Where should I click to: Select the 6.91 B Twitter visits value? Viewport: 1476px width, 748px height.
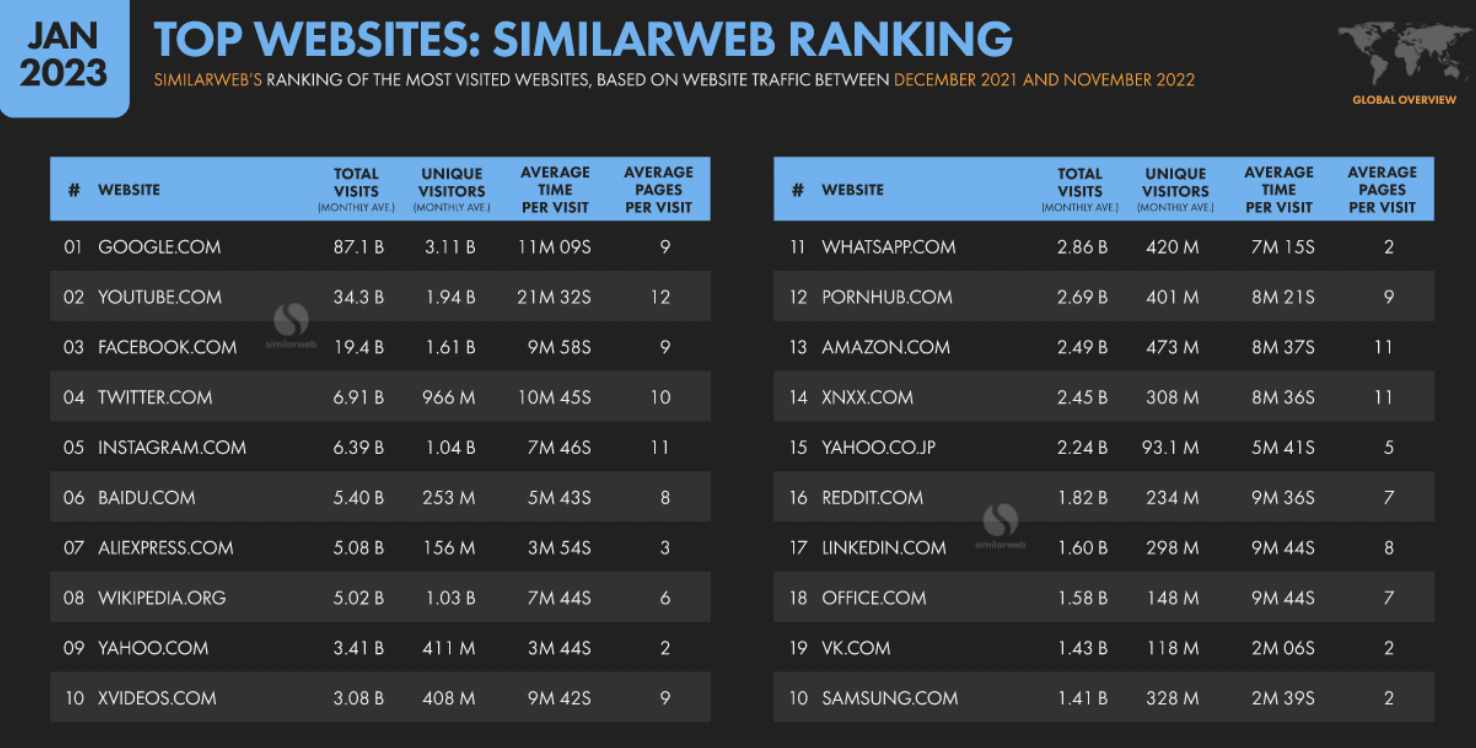click(x=358, y=397)
